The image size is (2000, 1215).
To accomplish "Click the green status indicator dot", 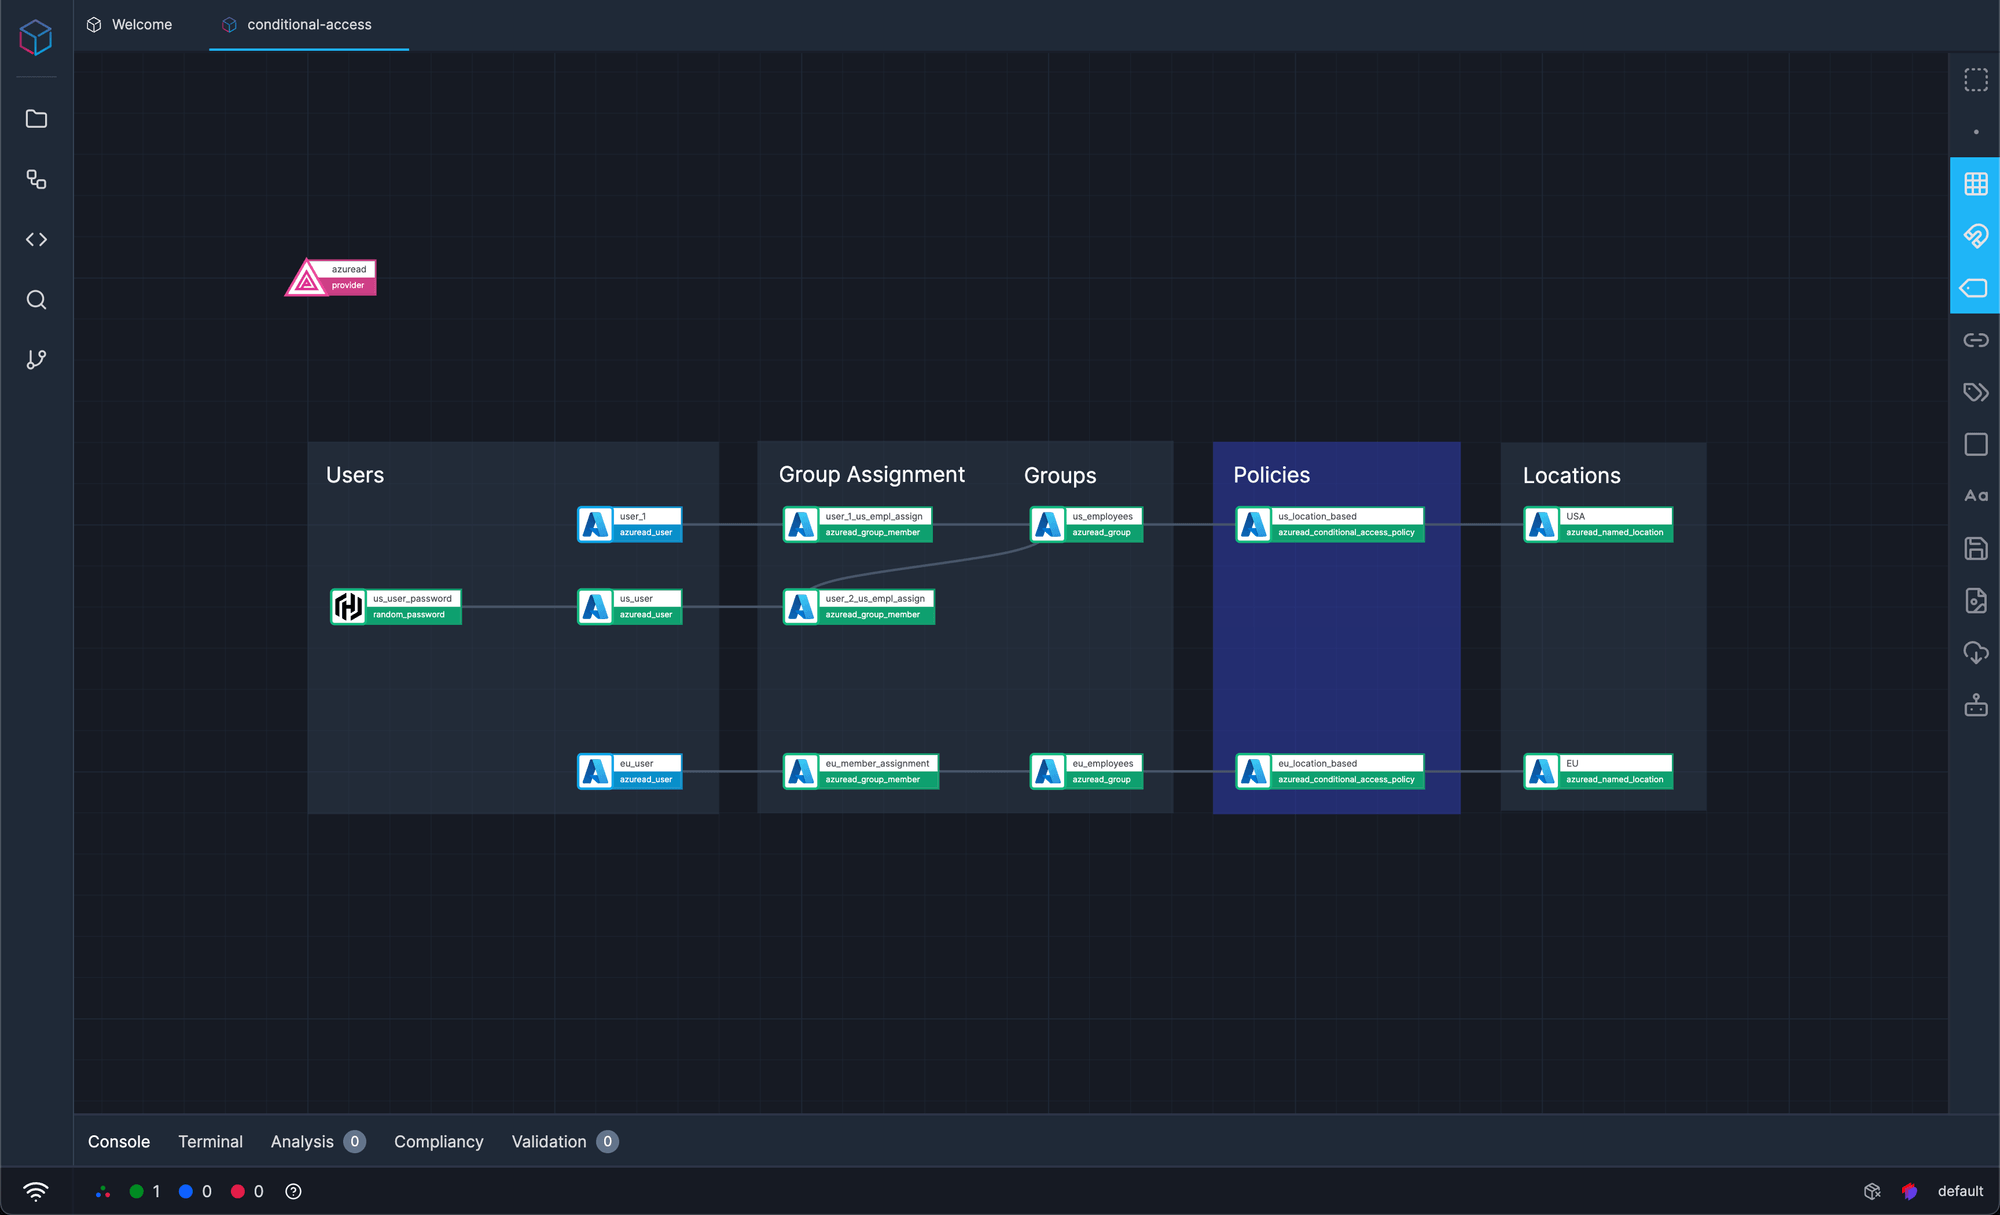I will (x=136, y=1191).
